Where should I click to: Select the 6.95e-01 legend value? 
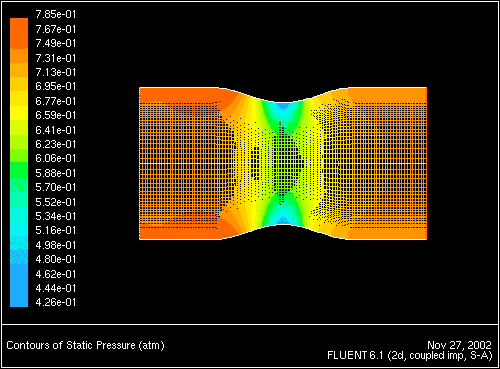[56, 86]
